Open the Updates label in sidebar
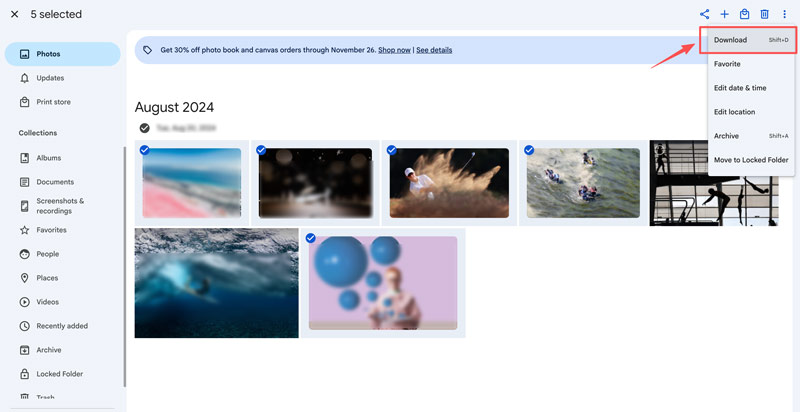Viewport: 800px width, 412px height. pos(50,78)
